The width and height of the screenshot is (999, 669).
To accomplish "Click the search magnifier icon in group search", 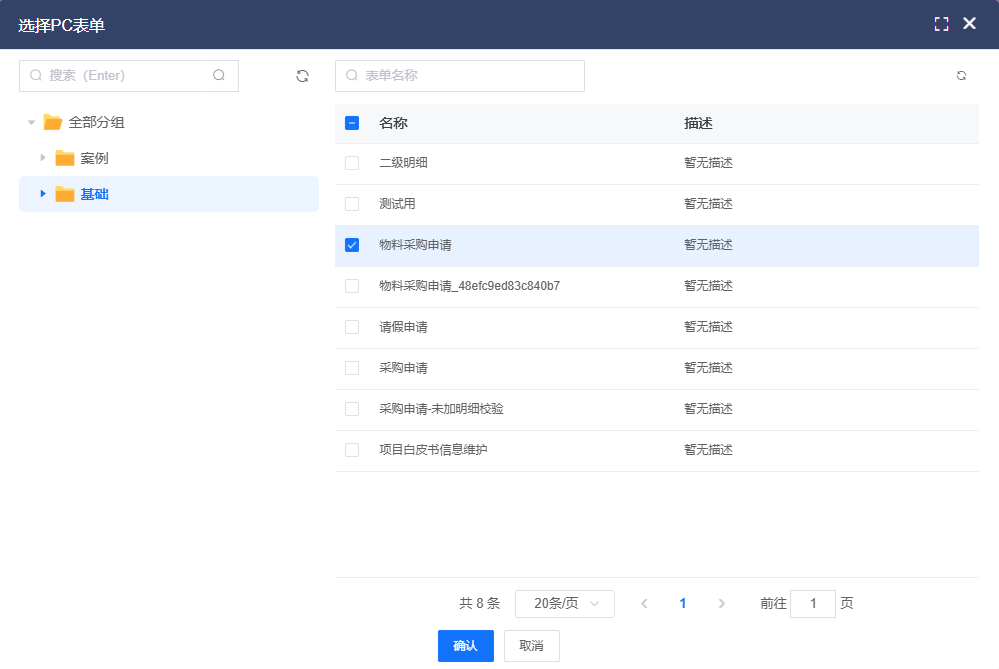I will coord(219,75).
